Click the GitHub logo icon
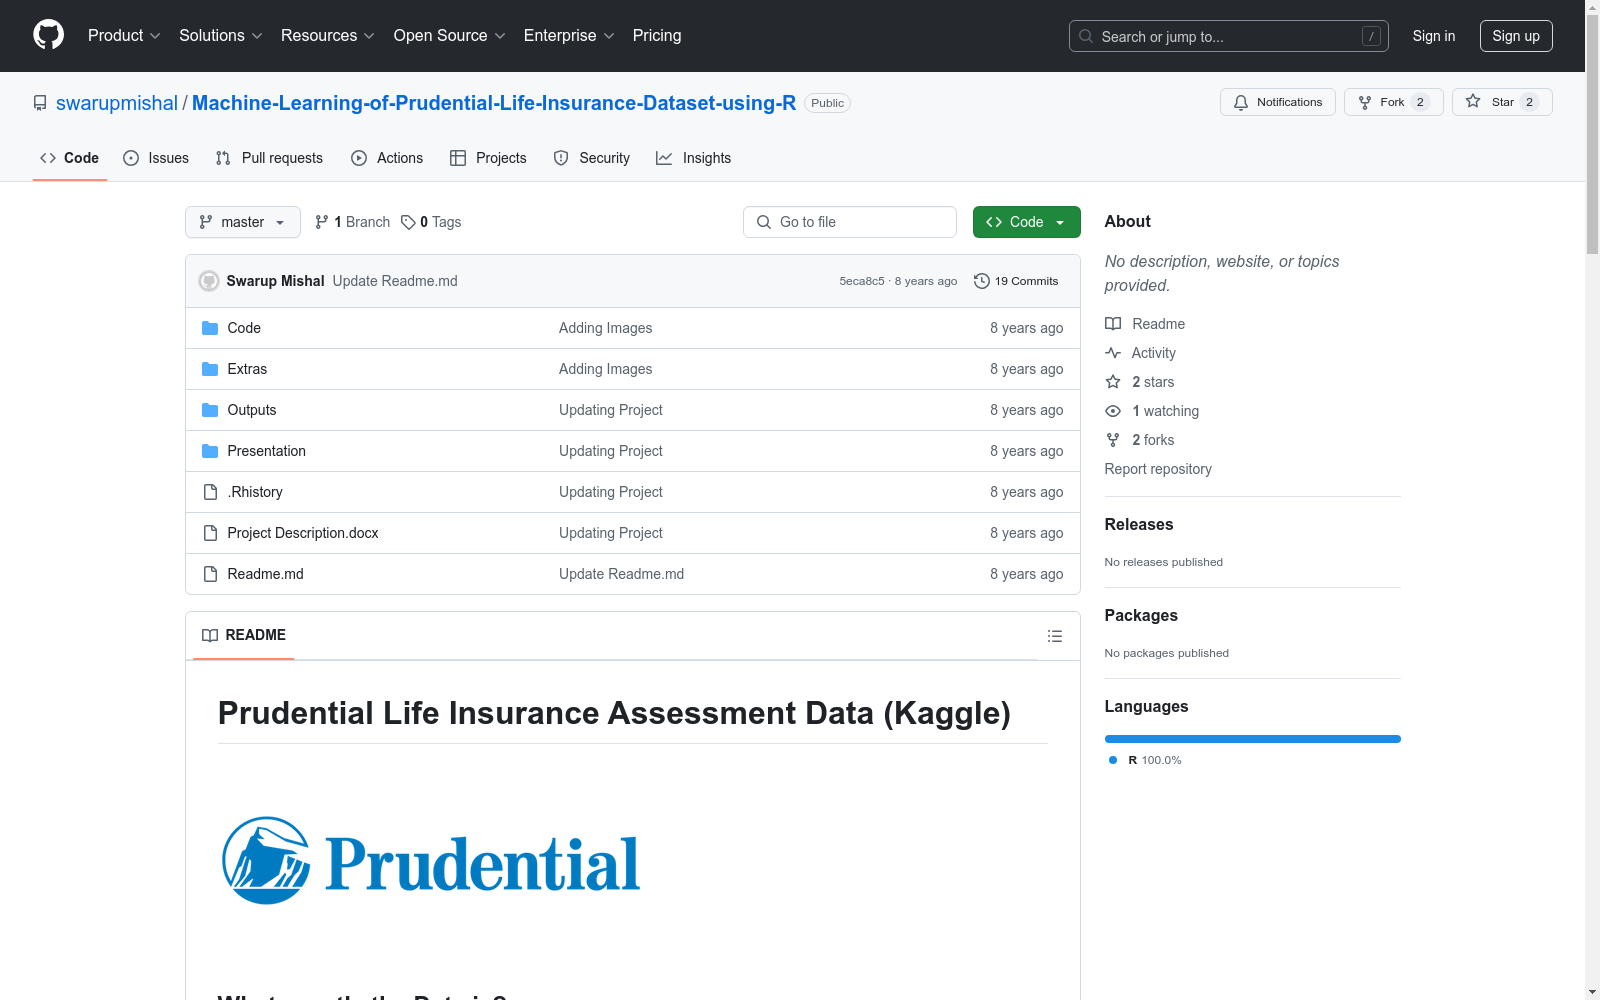The image size is (1600, 1000). point(48,35)
